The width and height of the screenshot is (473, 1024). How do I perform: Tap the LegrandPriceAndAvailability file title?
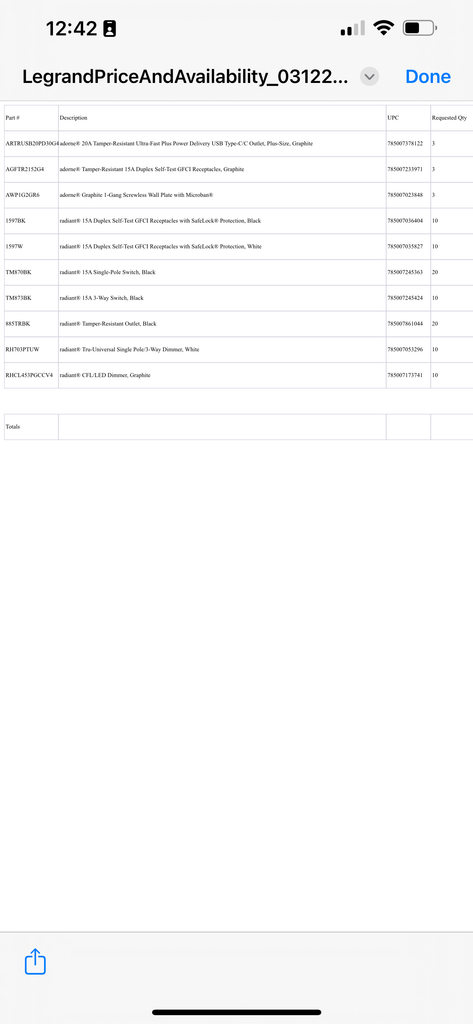click(186, 77)
